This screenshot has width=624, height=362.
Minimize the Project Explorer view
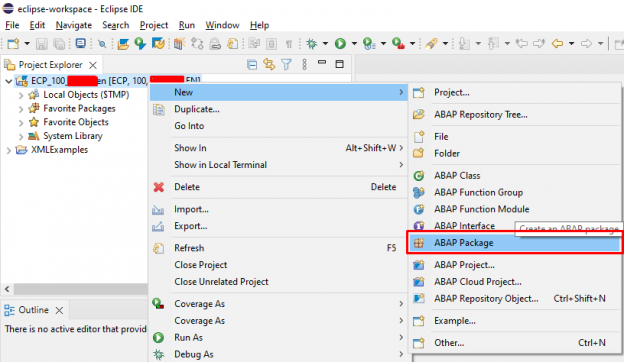pos(322,63)
